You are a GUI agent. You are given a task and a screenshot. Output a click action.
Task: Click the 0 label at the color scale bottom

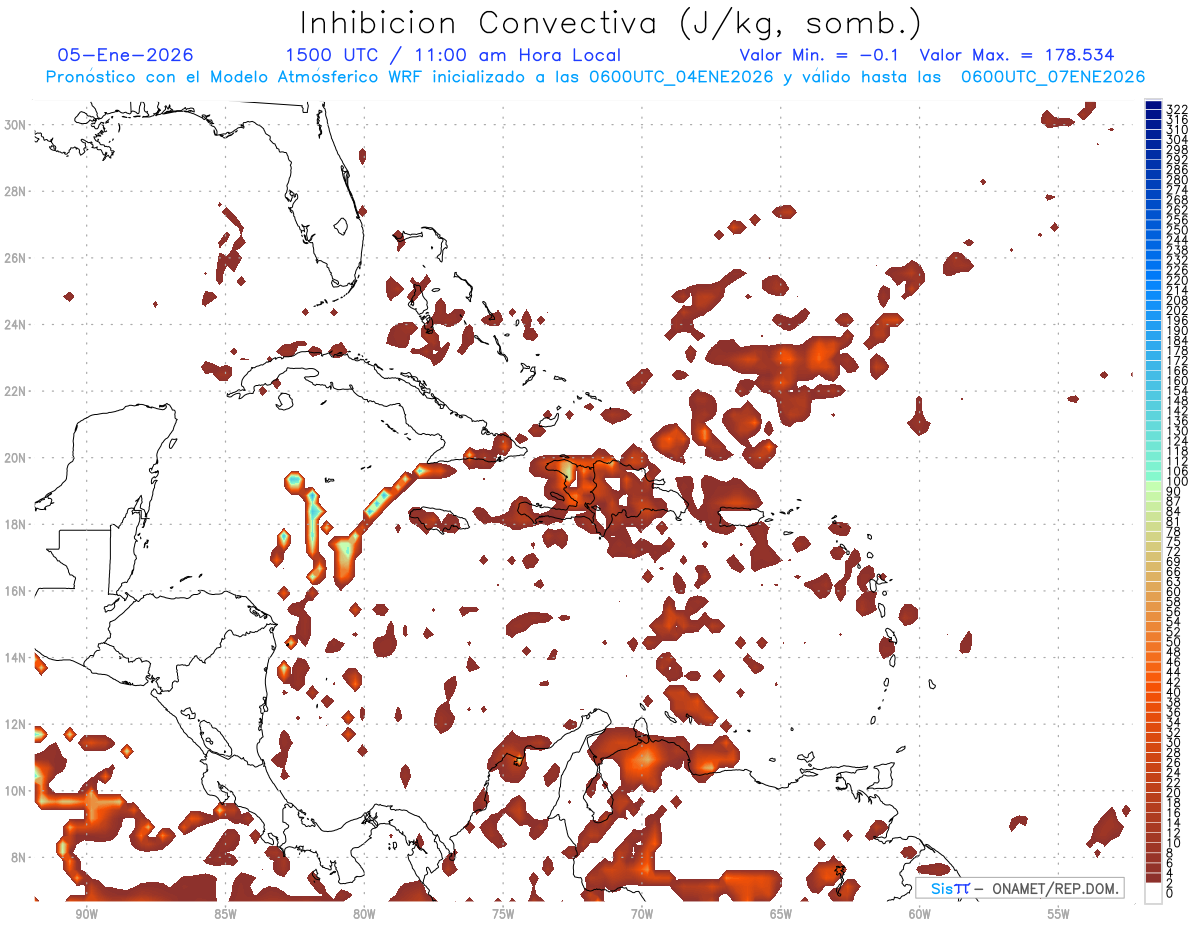[1171, 893]
